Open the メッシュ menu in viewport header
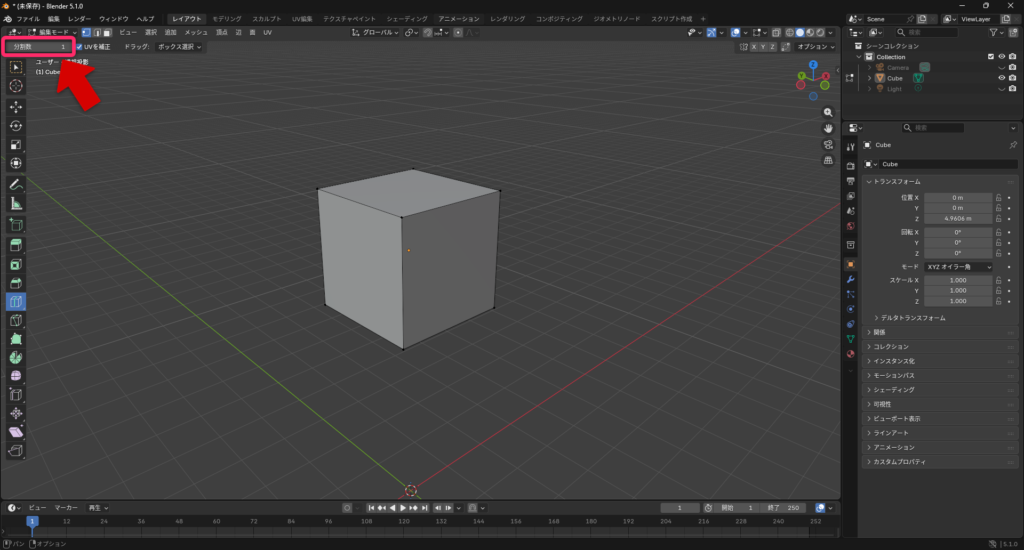 coord(196,33)
